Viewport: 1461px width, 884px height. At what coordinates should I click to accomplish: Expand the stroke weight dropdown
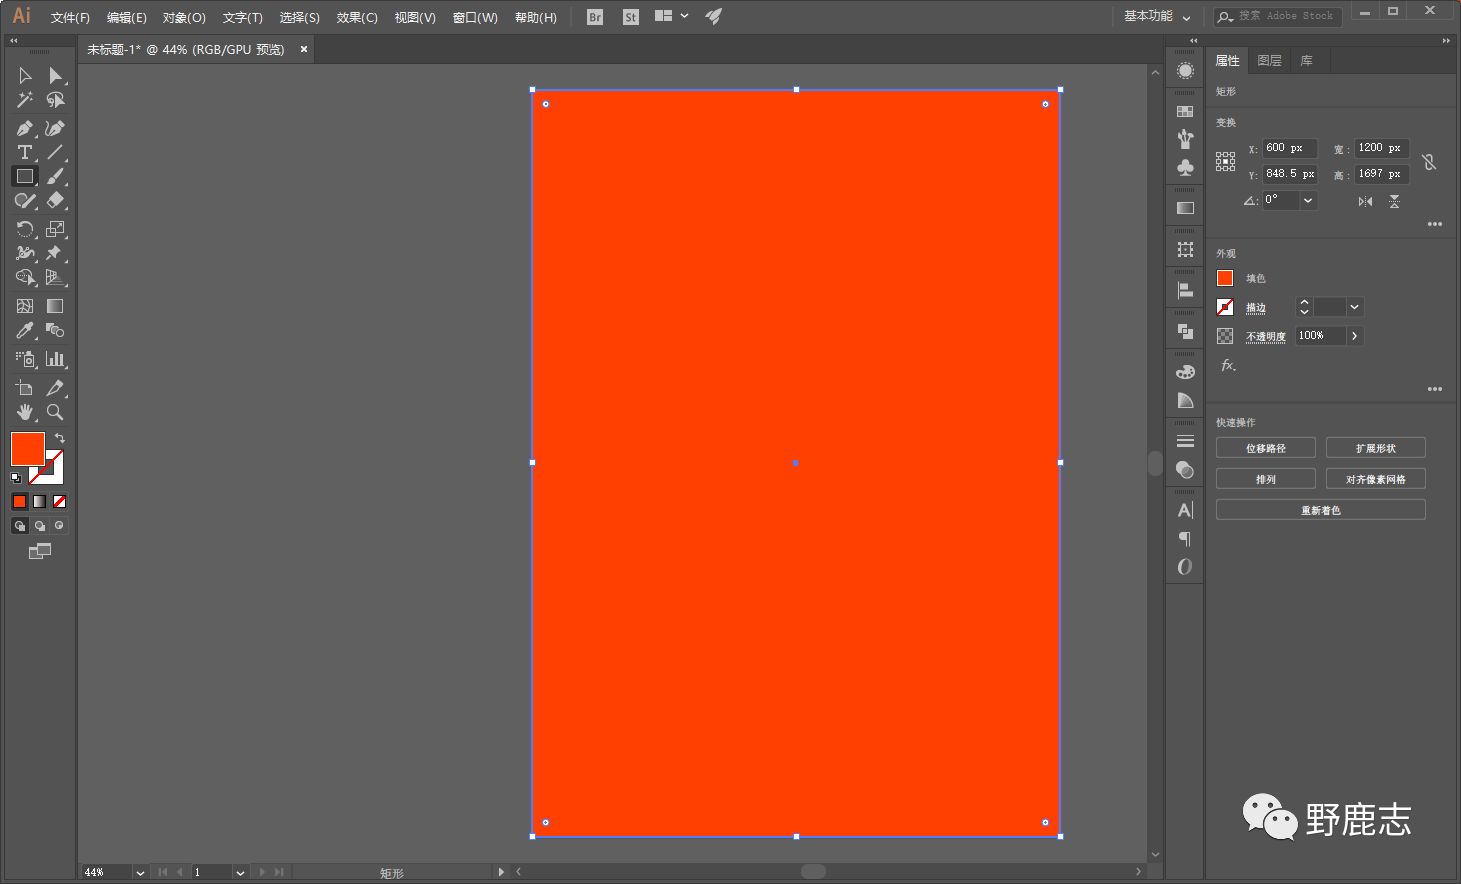click(1354, 307)
